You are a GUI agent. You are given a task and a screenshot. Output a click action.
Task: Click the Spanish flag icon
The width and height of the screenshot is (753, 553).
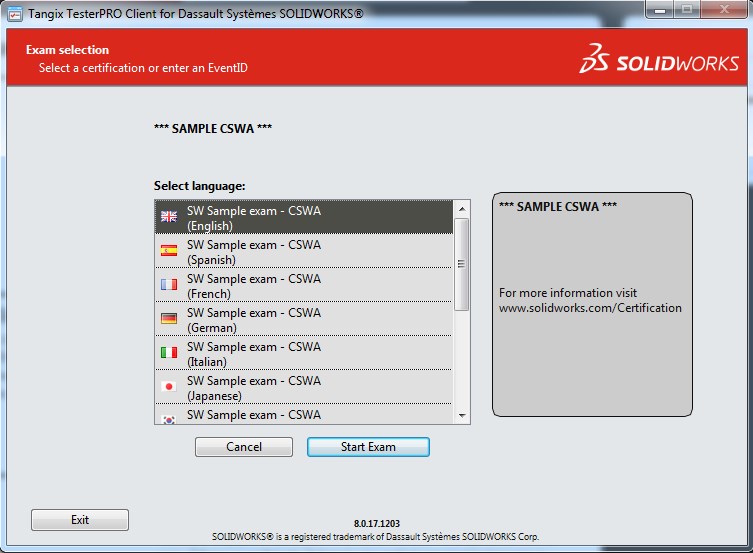click(x=169, y=250)
